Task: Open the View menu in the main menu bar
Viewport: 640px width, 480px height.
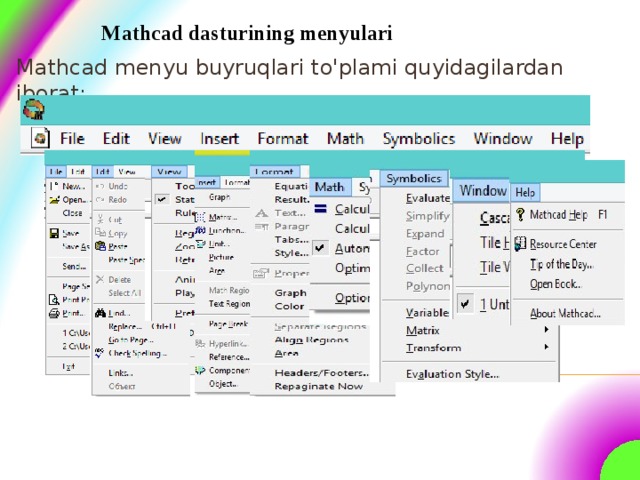Action: (x=164, y=139)
